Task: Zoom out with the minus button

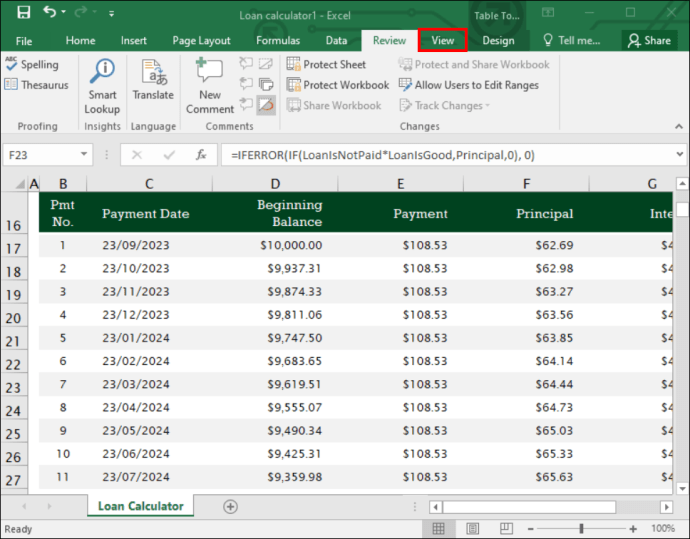Action: pos(531,529)
